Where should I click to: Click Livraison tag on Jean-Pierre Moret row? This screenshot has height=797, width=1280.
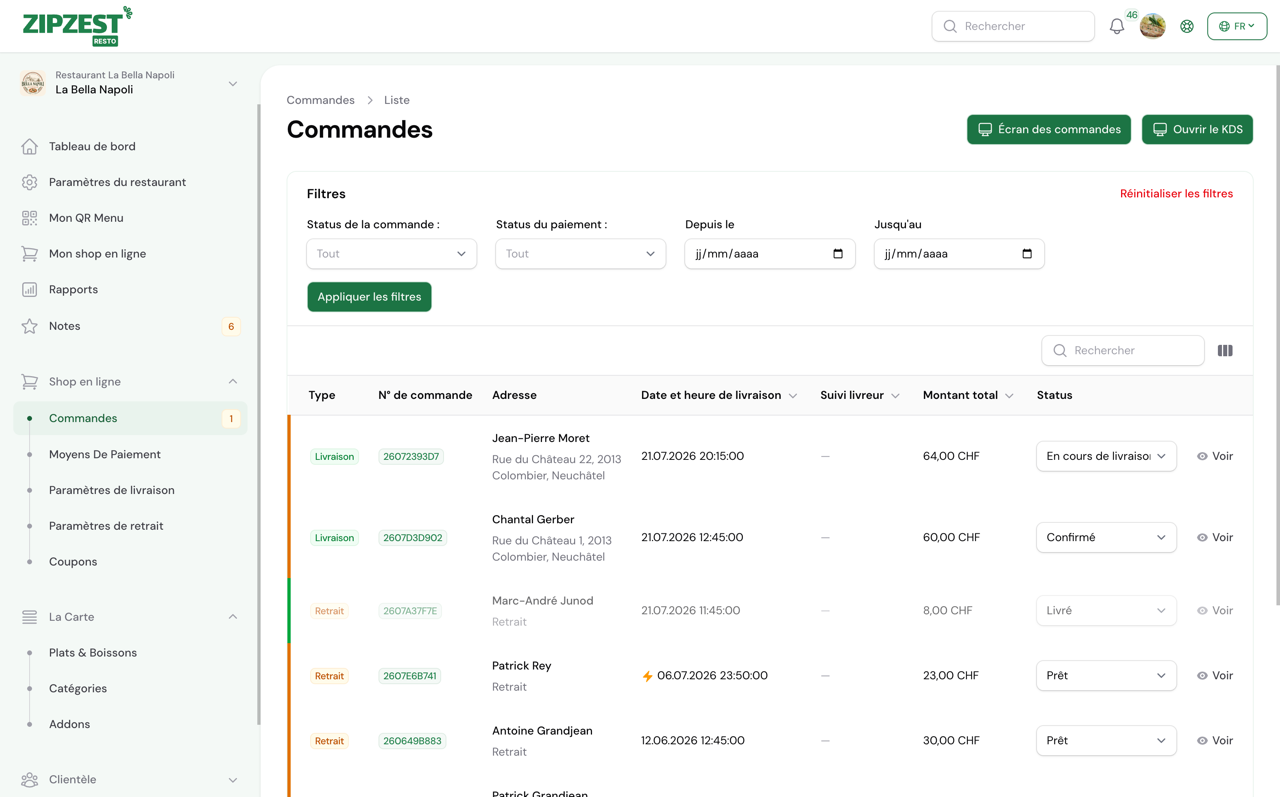334,457
